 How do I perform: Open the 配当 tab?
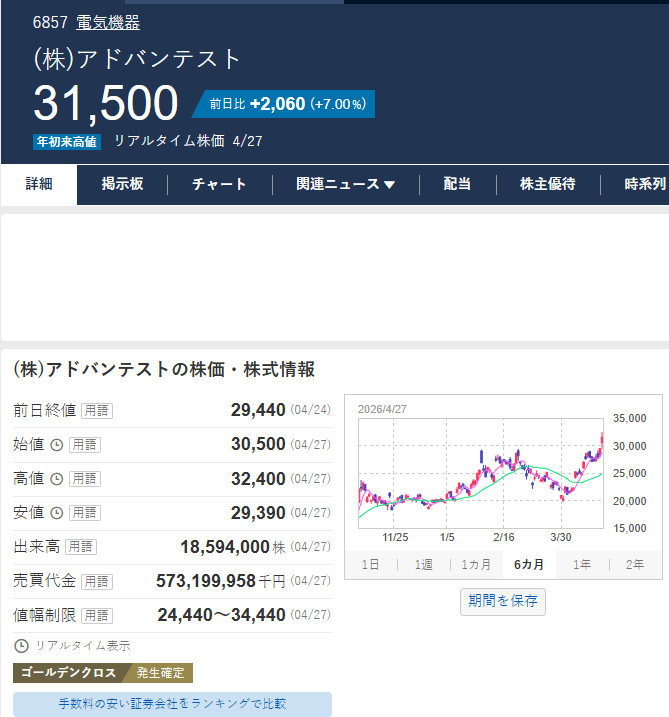coord(457,184)
